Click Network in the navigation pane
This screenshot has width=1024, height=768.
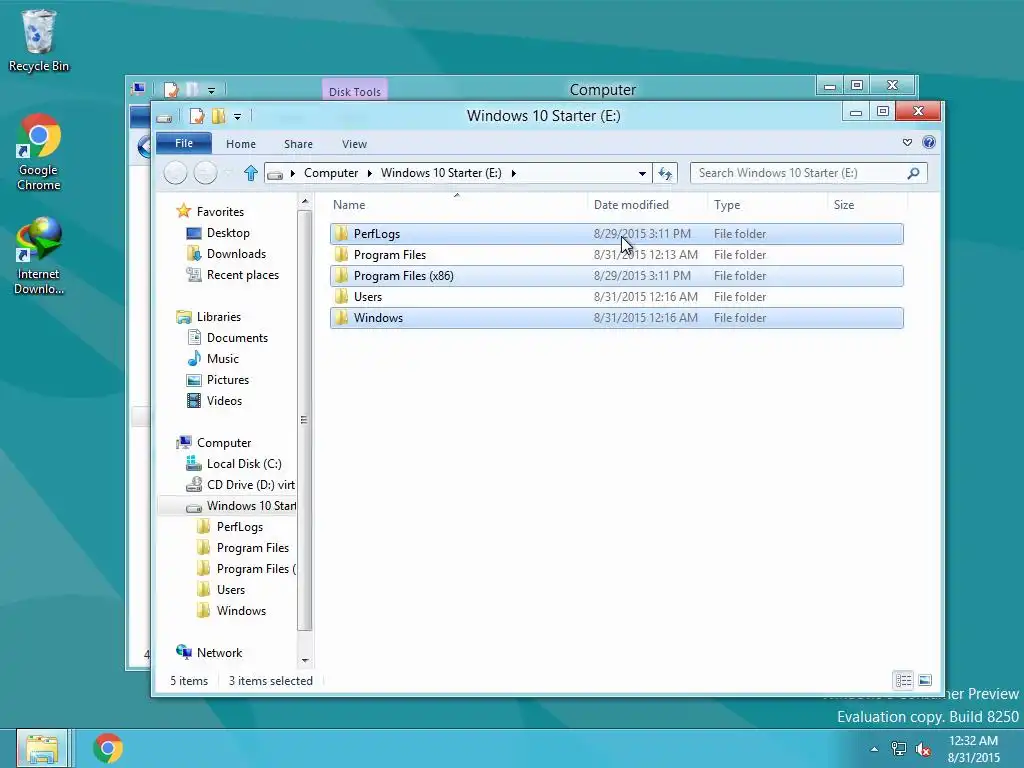(219, 652)
